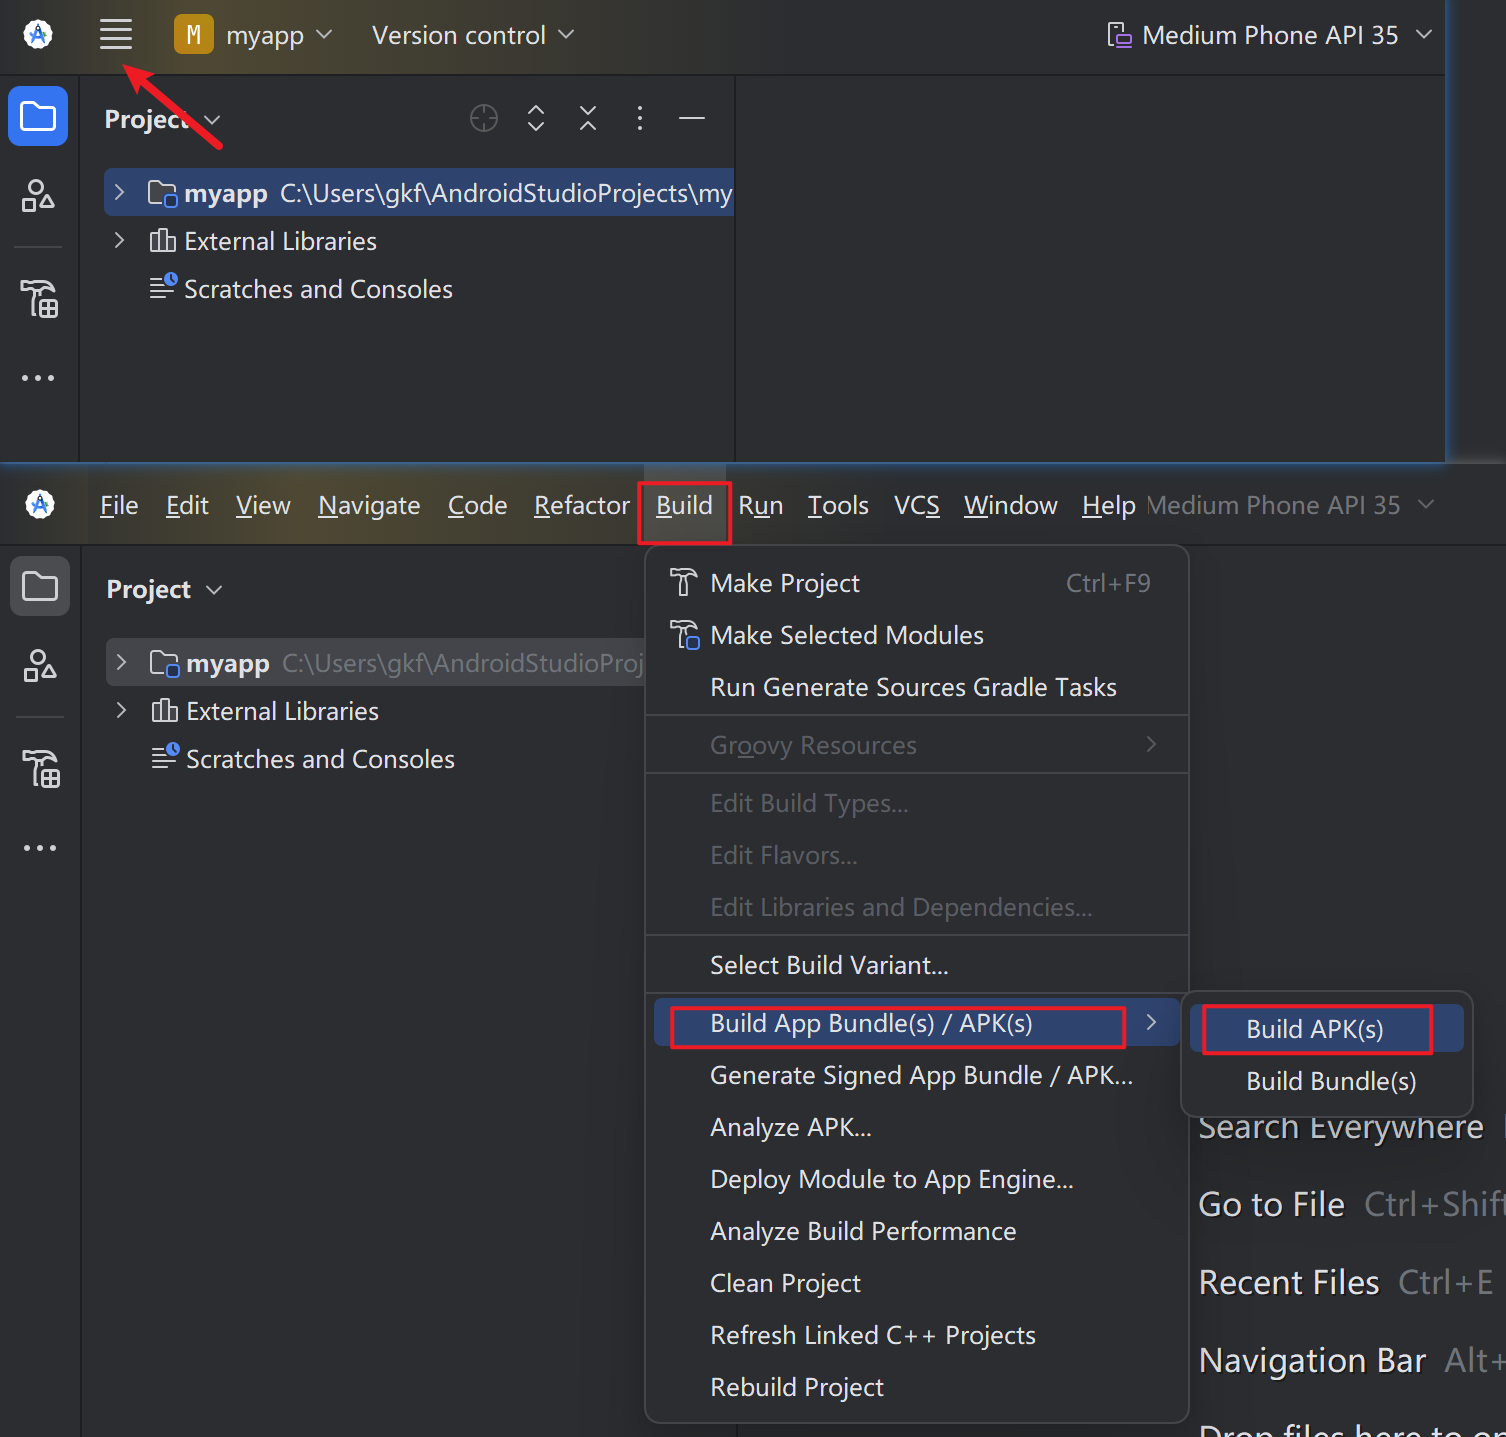Click the Make Selected Modules hammer icon

click(x=684, y=634)
